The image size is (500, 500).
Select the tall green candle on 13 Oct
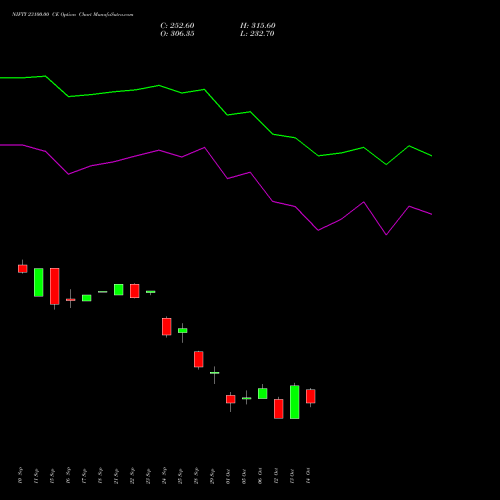point(295,402)
